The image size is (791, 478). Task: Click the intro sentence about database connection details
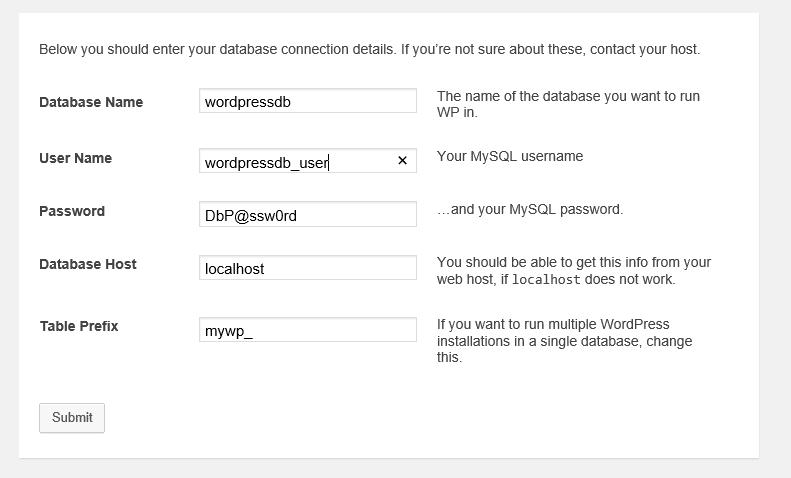tap(370, 49)
